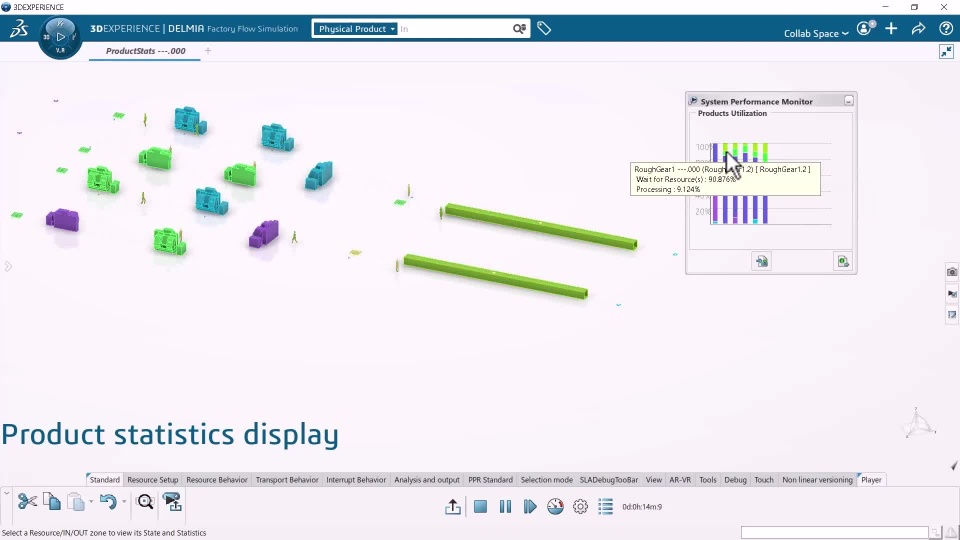Click the search magnifier icon in the search bar

tap(519, 29)
